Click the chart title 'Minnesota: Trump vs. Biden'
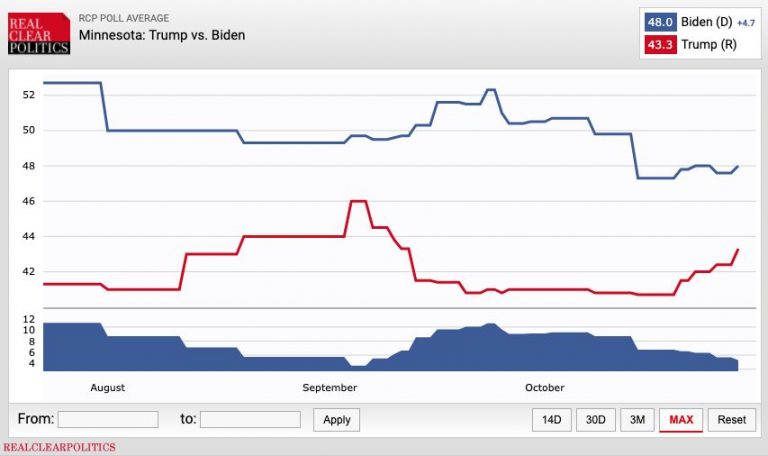 click(161, 36)
